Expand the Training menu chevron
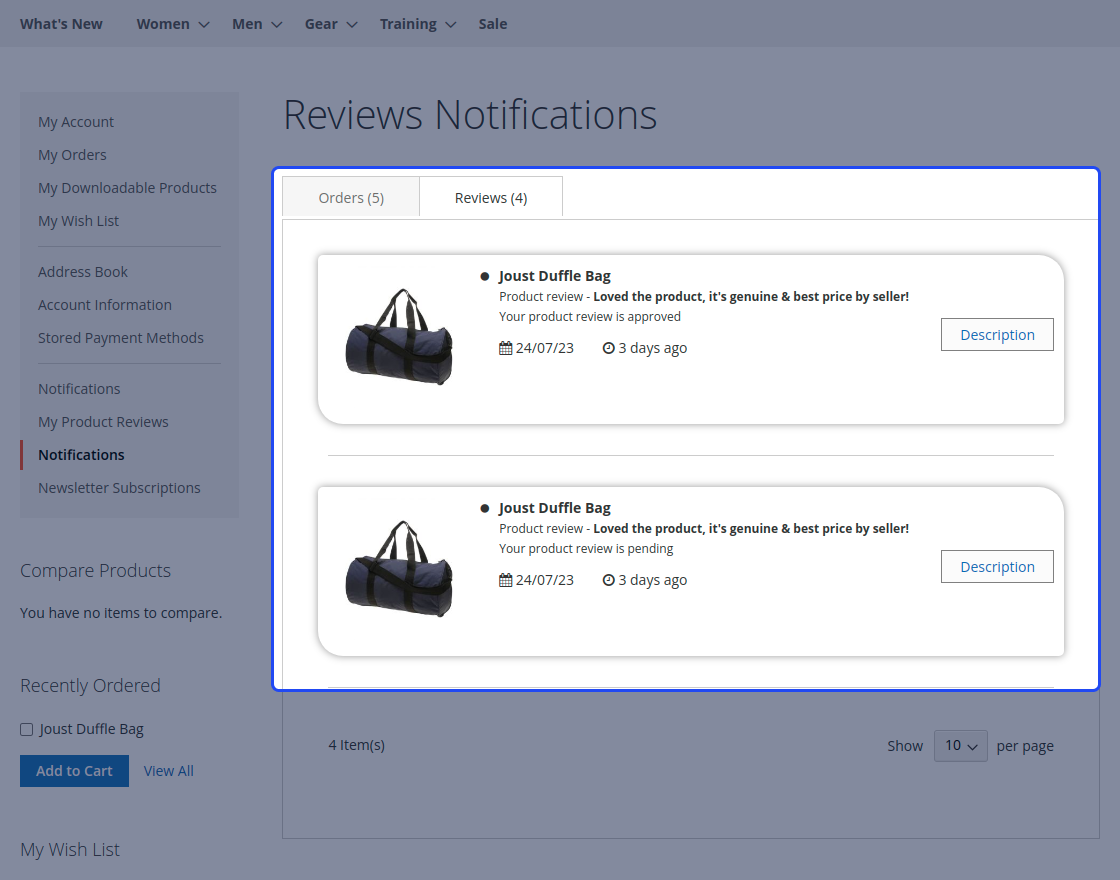 click(x=451, y=24)
